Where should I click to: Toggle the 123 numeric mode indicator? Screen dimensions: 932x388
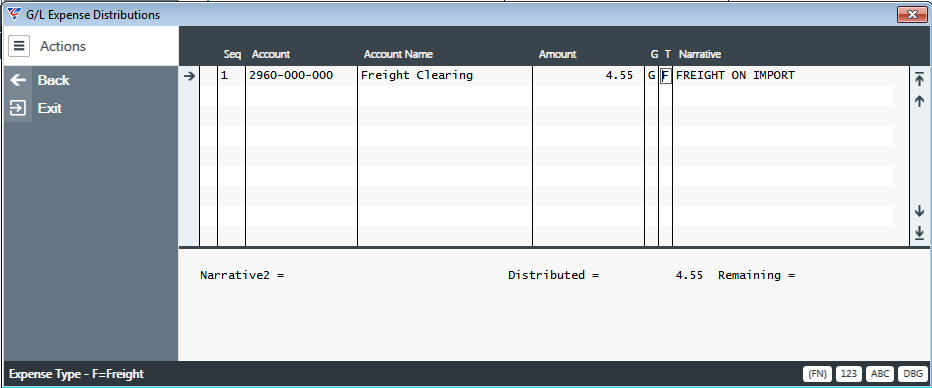pyautogui.click(x=849, y=374)
